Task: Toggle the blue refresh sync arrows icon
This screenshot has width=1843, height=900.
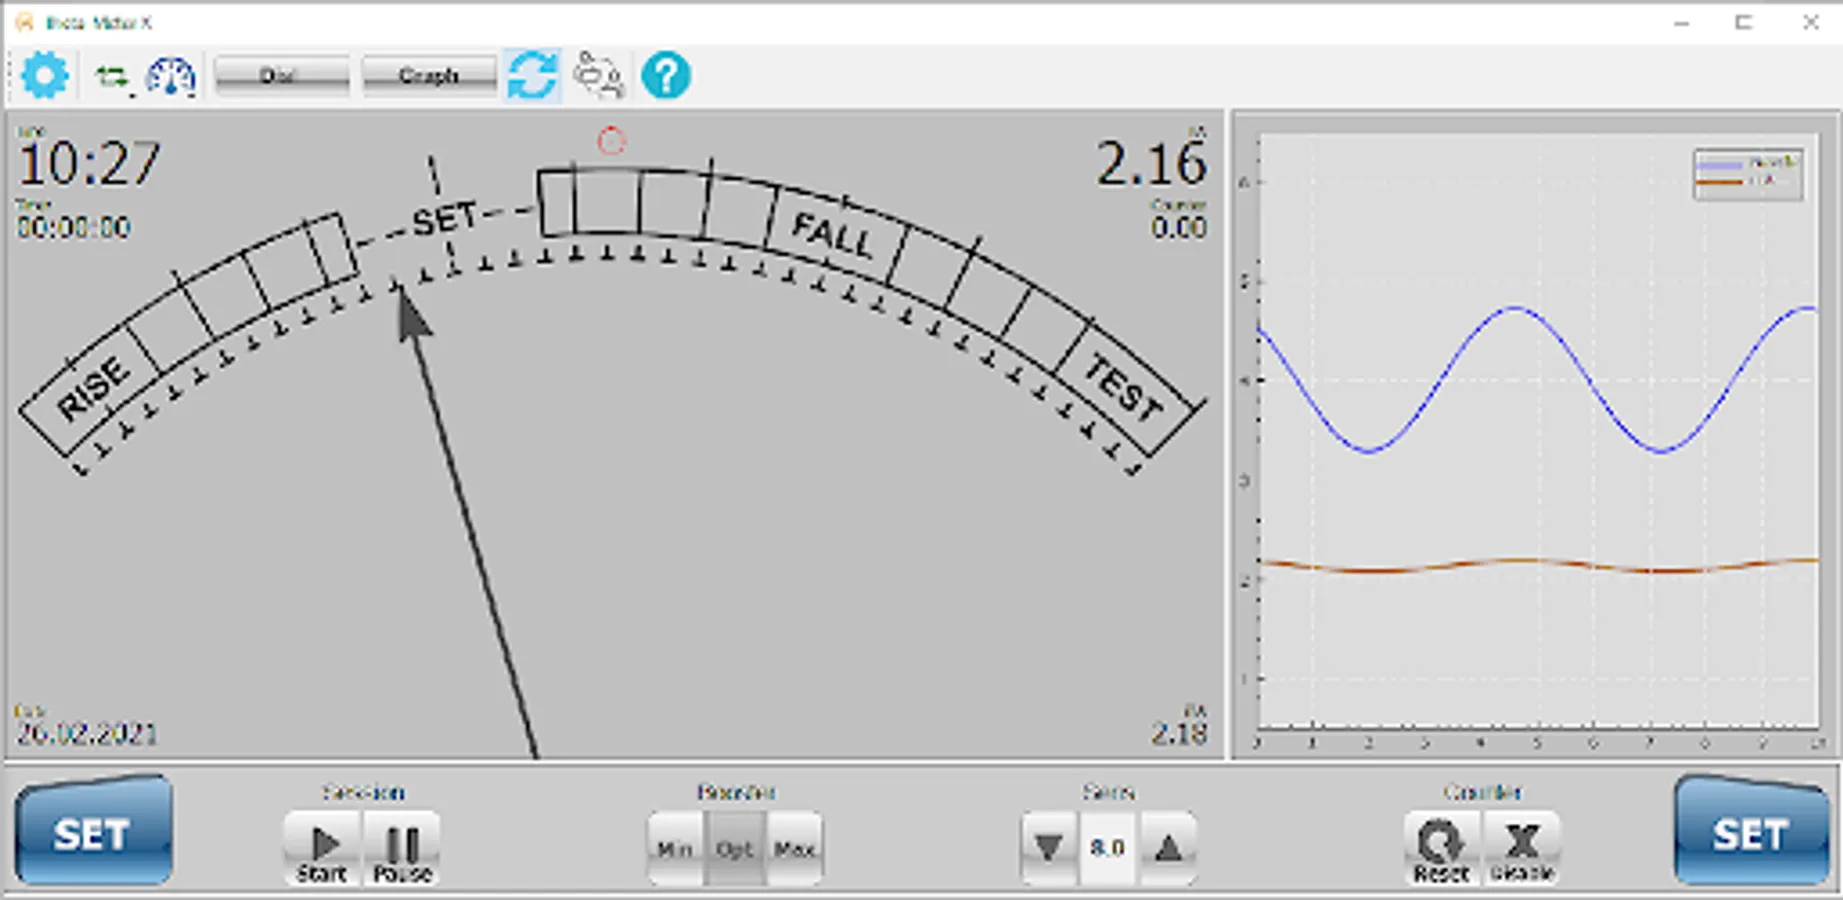Action: (x=532, y=76)
